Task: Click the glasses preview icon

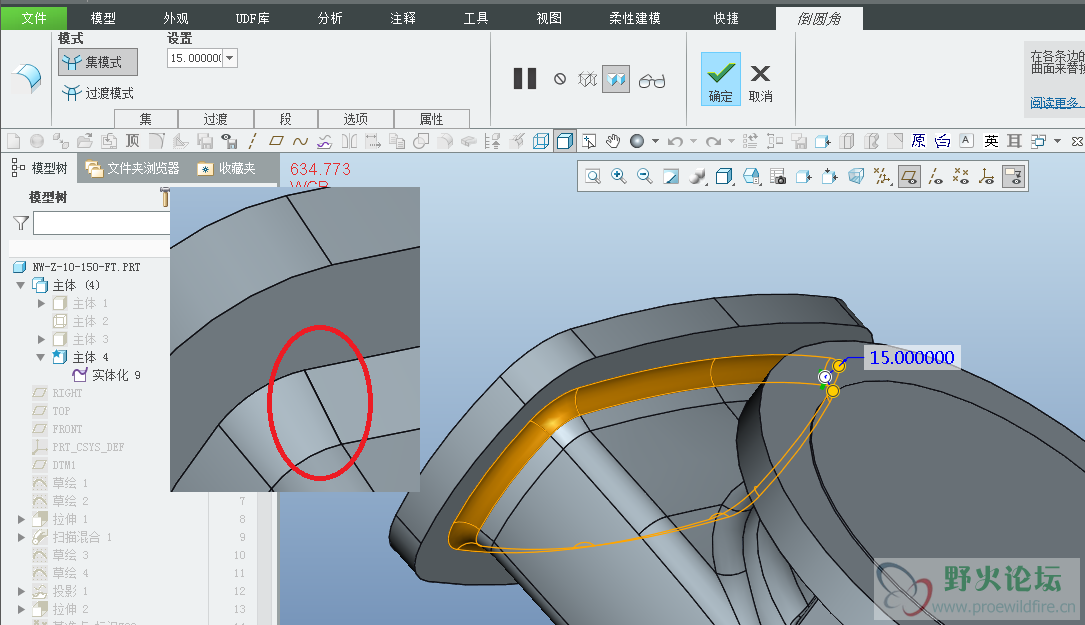Action: click(652, 80)
